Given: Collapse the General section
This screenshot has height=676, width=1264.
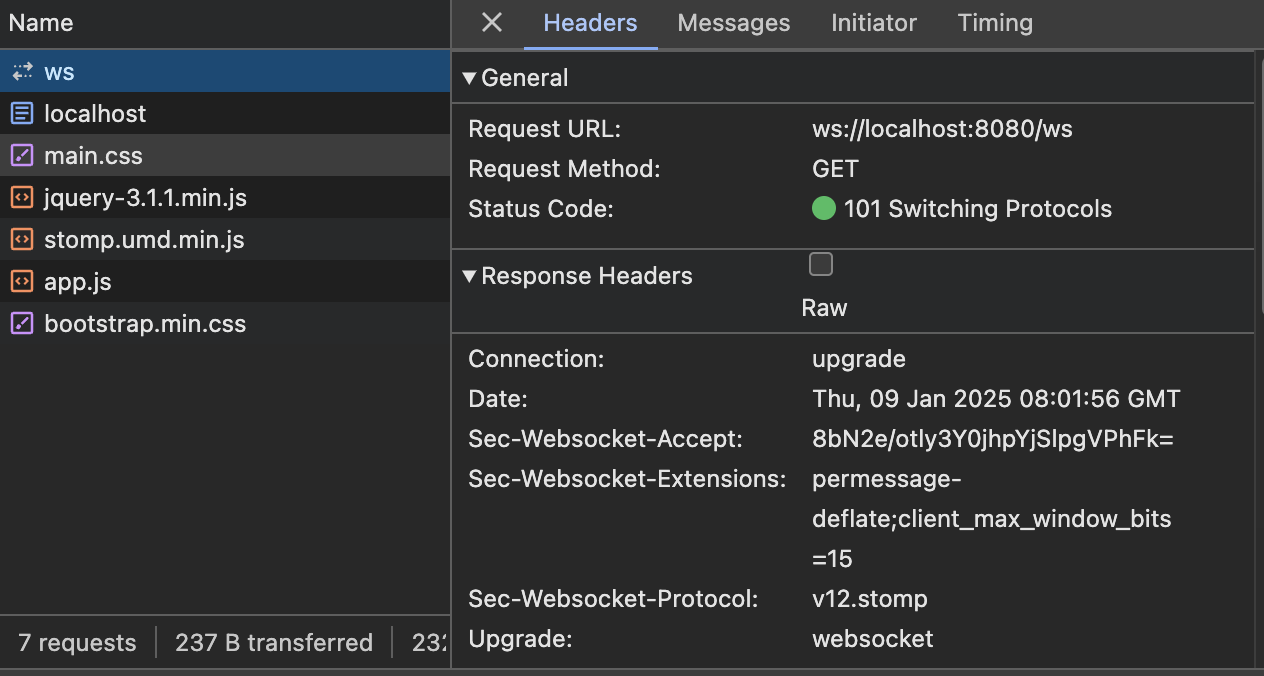Looking at the screenshot, I should tap(470, 77).
